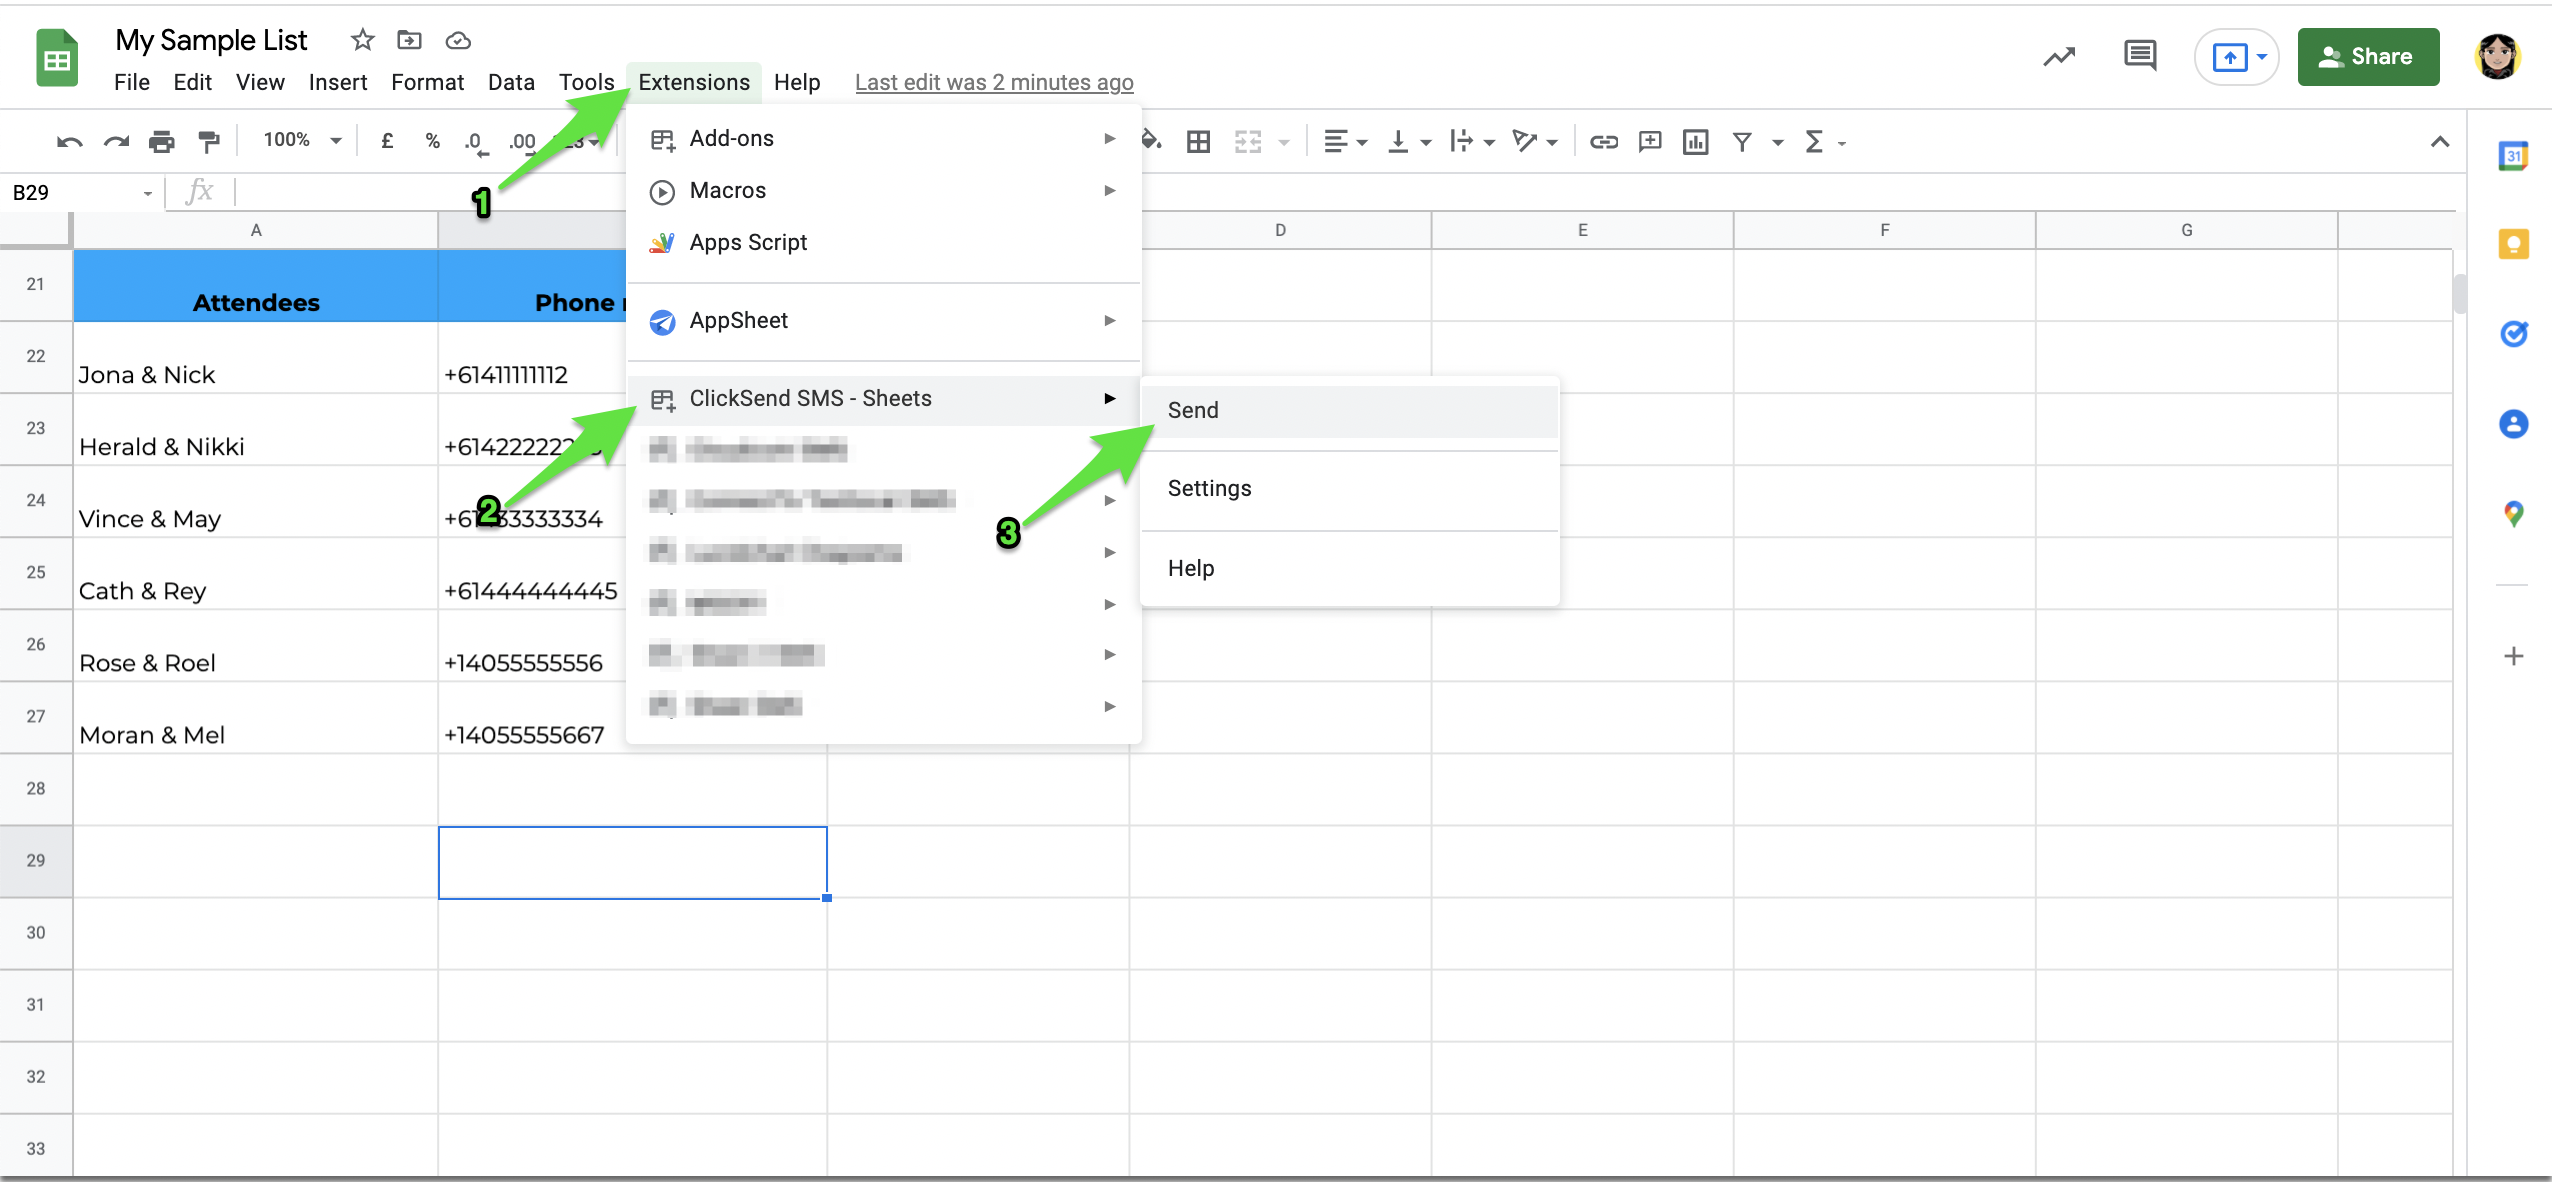Open the account avatar
The width and height of the screenshot is (2552, 1182).
point(2497,57)
